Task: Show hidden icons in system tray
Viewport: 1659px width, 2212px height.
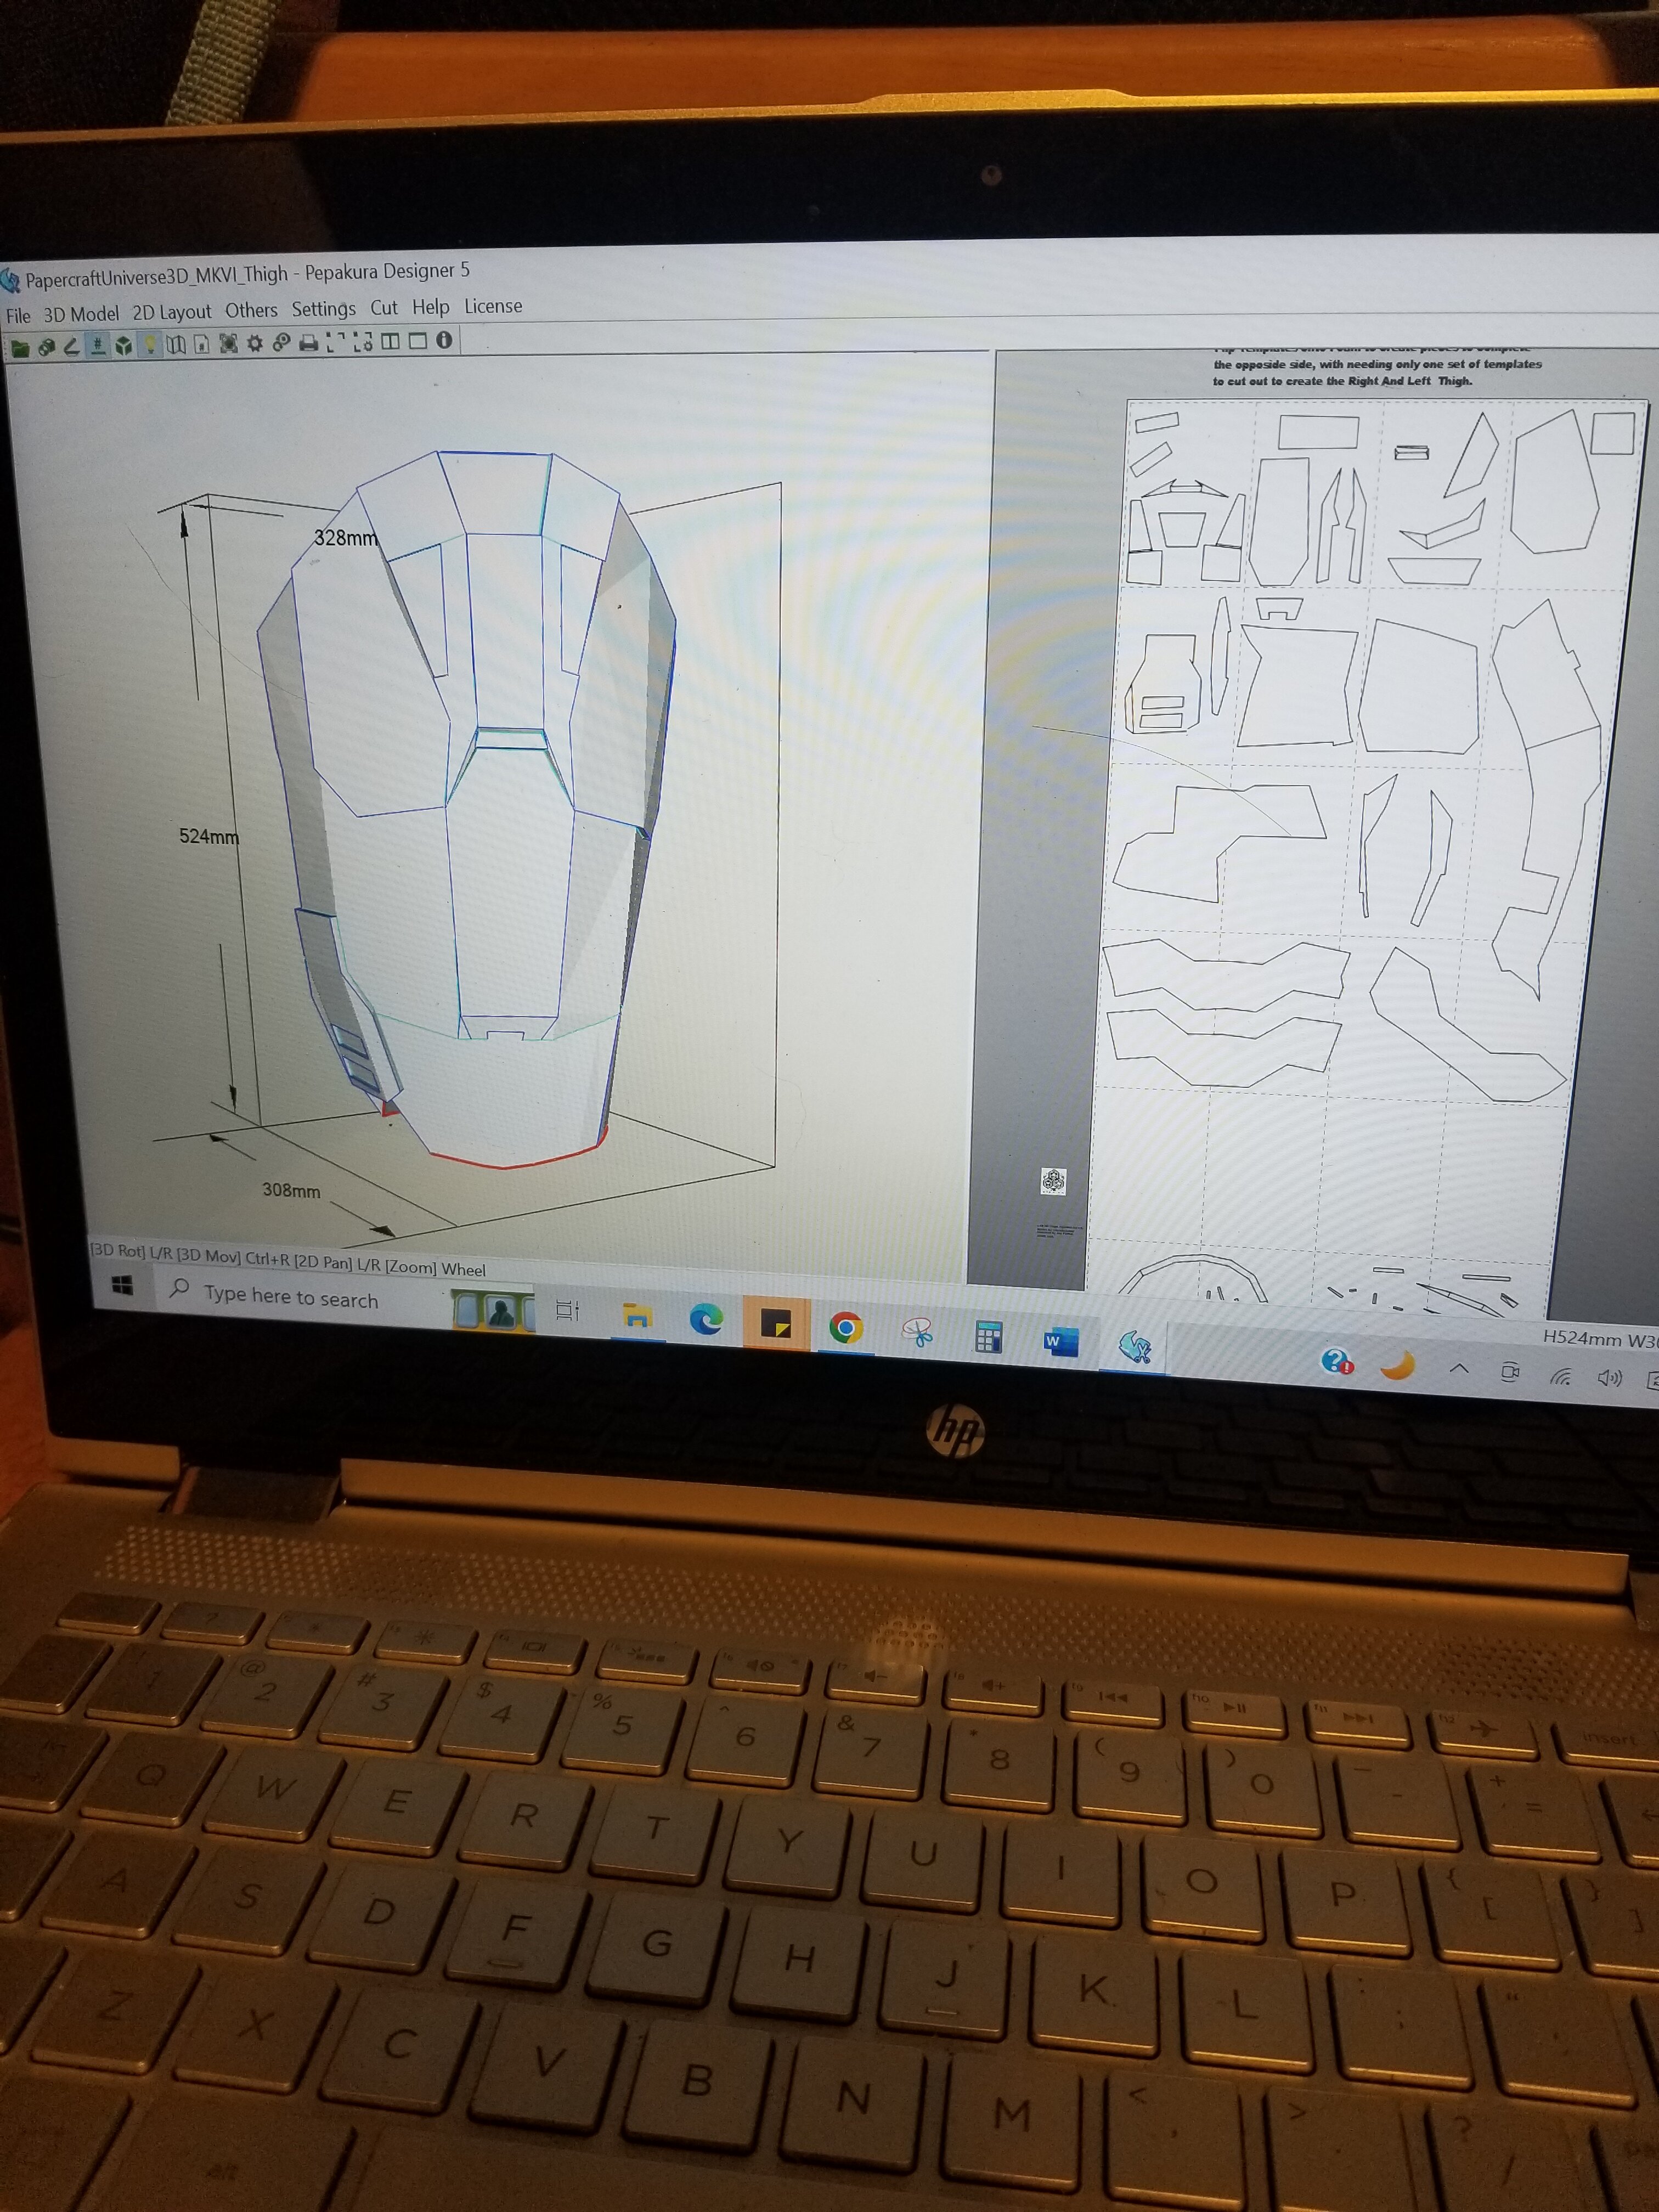Action: (x=1459, y=1368)
